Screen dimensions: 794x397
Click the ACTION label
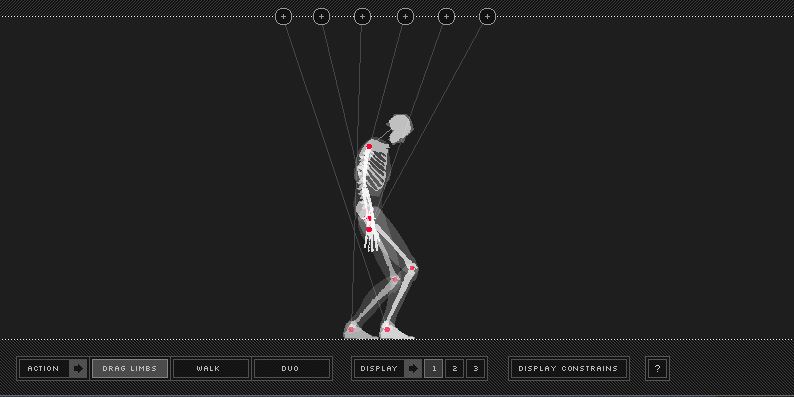click(x=44, y=369)
